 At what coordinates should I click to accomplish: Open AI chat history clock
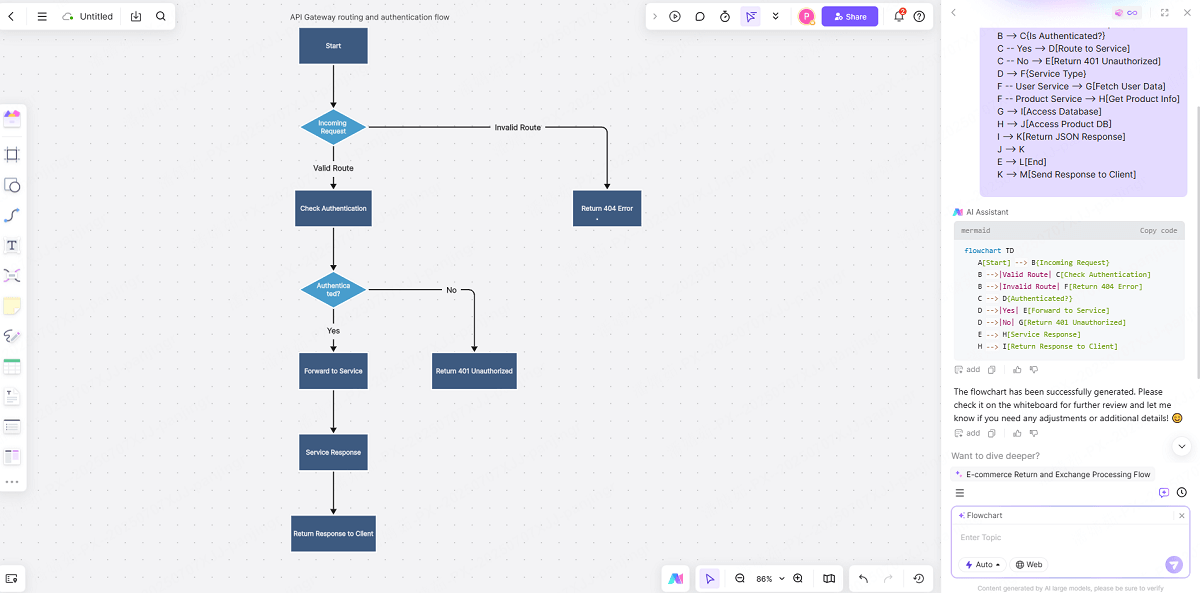[1182, 493]
